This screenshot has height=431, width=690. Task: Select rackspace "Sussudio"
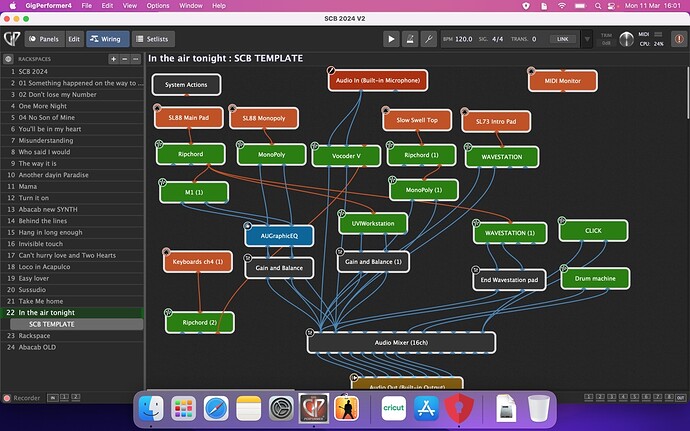(72, 290)
